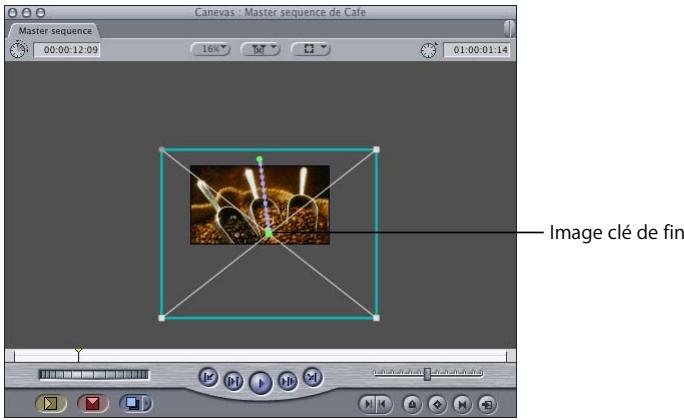
Task: Click the top-left wireframe corner handle
Action: click(x=161, y=150)
